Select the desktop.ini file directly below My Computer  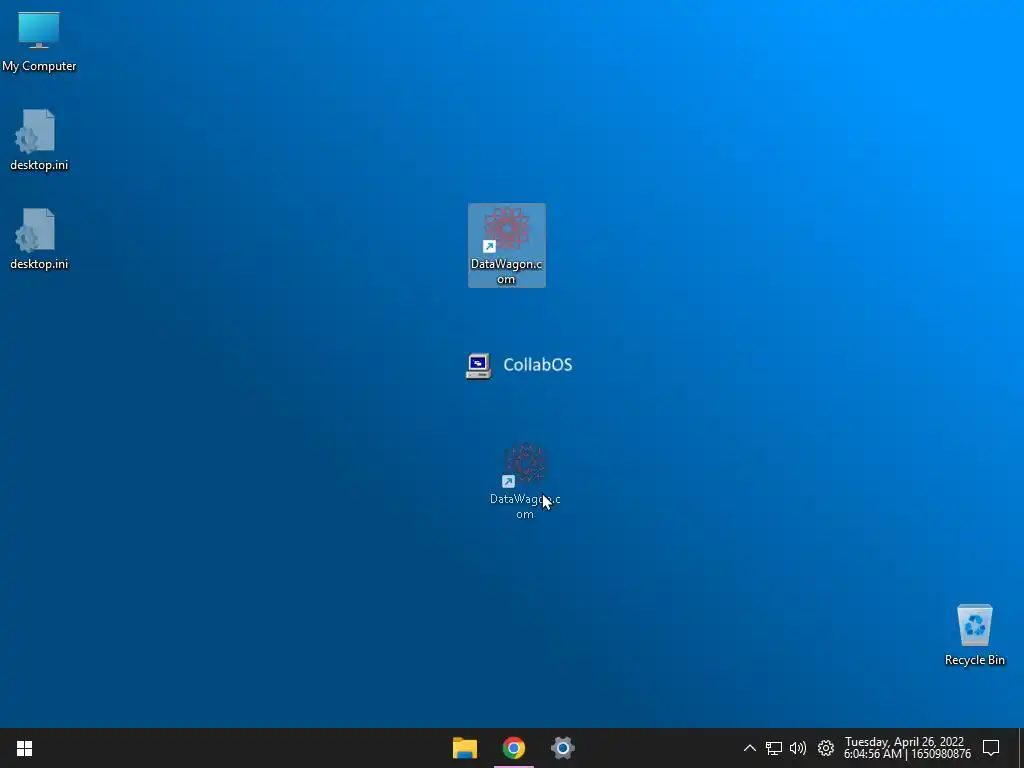[39, 140]
